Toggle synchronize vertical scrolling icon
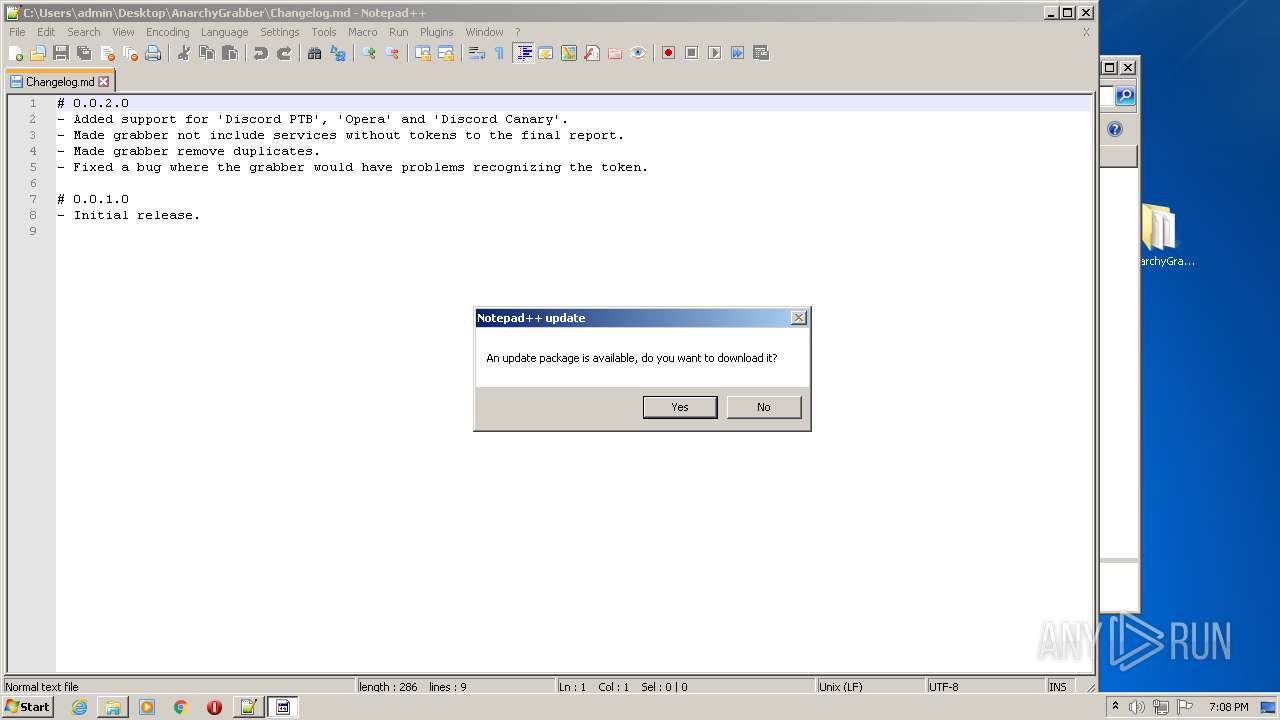The image size is (1280, 720). [x=423, y=53]
